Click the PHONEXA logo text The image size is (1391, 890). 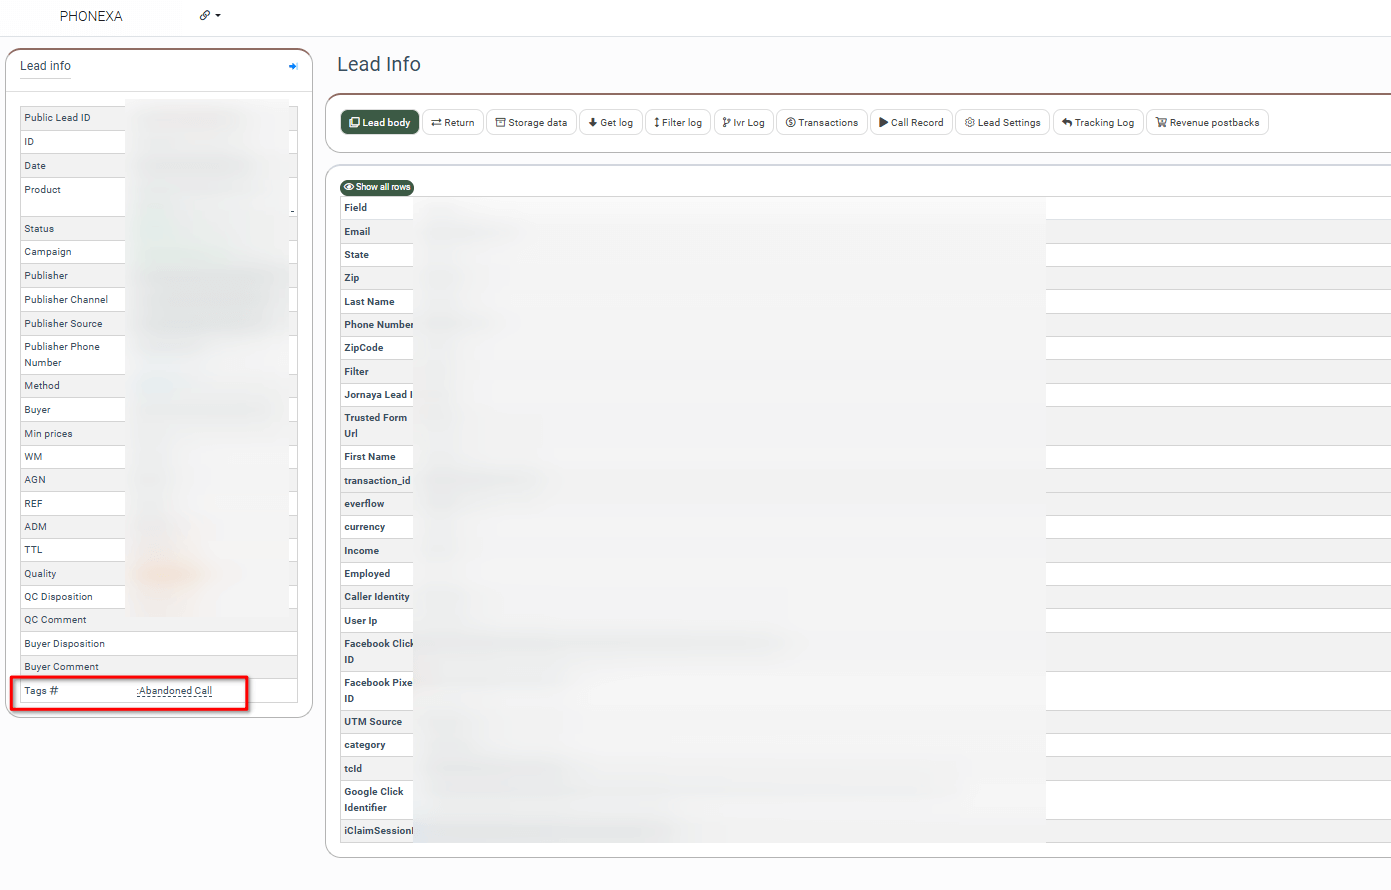(x=91, y=17)
